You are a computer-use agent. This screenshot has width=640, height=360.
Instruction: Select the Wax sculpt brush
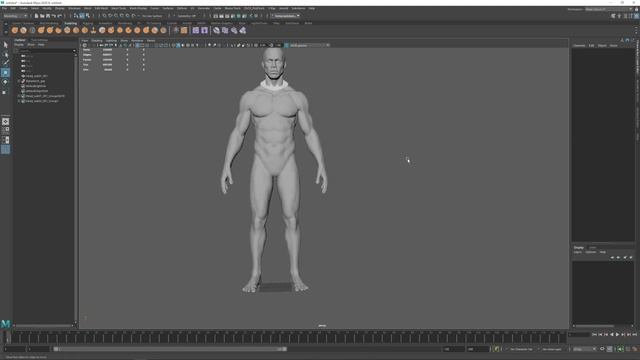(102, 30)
